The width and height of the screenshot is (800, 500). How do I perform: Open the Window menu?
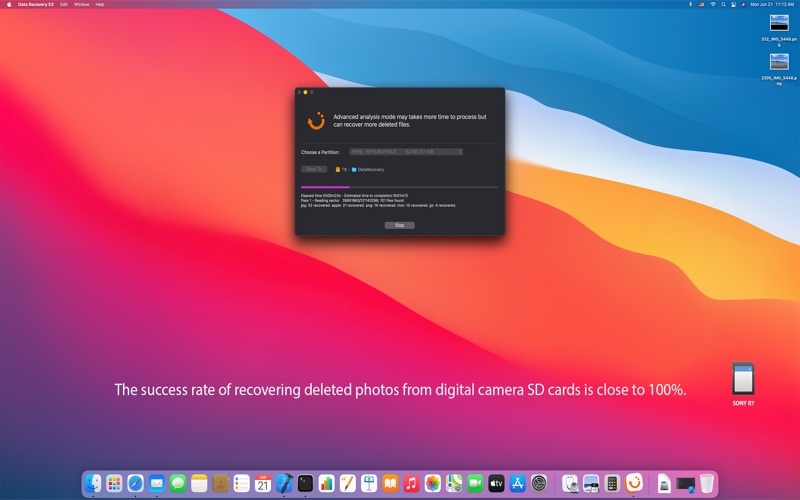tap(82, 4)
